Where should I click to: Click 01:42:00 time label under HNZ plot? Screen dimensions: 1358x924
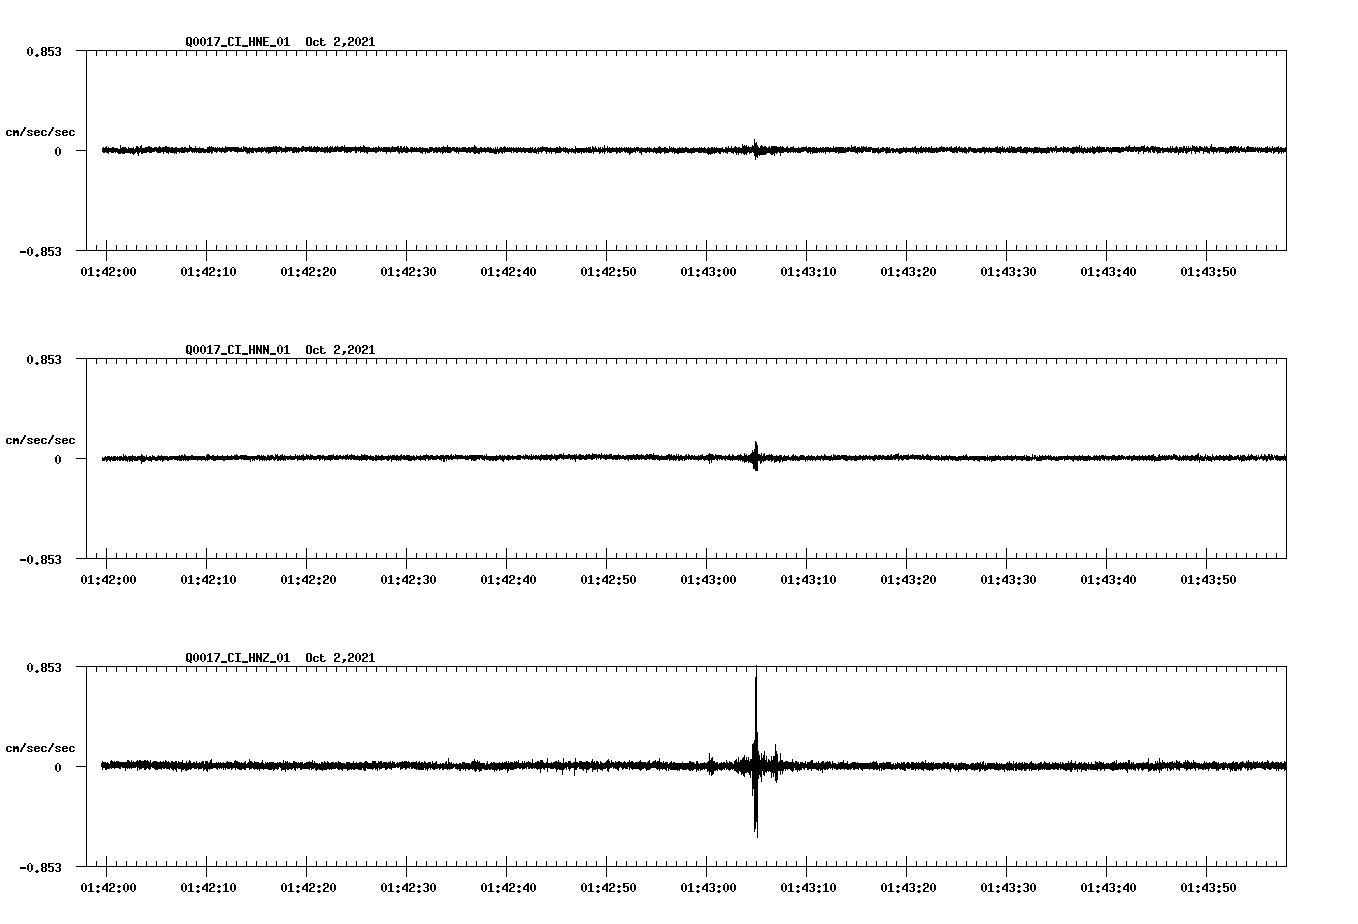tap(108, 888)
